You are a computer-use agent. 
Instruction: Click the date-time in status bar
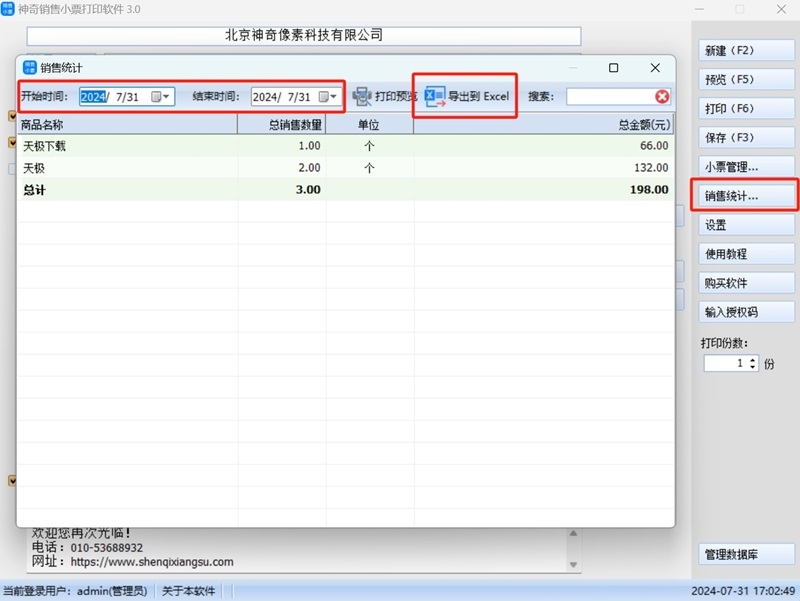743,591
